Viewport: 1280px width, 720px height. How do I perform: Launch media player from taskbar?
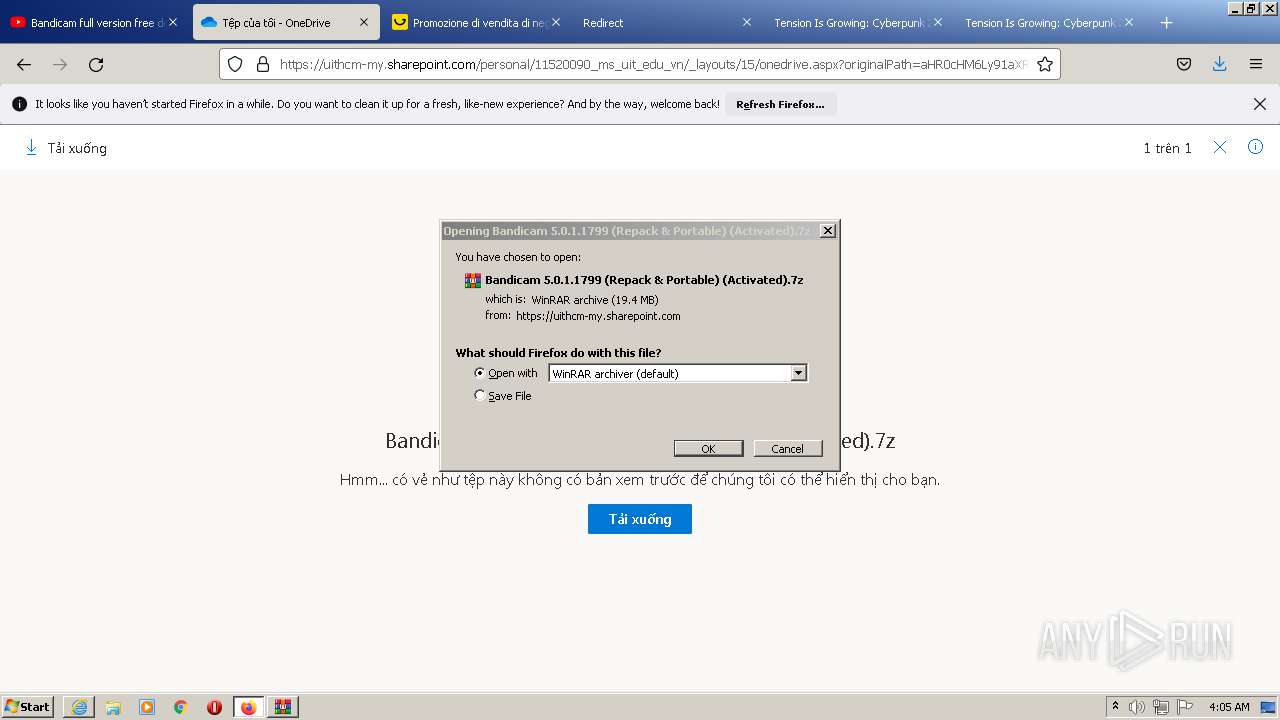coord(147,707)
